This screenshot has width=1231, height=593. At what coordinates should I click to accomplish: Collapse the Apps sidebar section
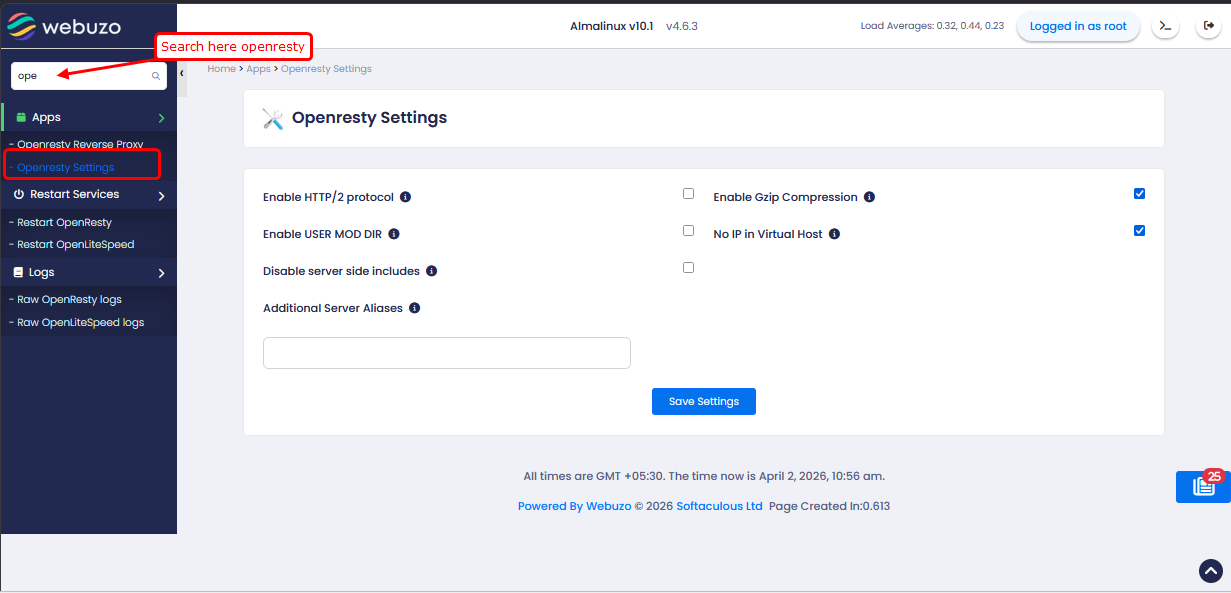[161, 118]
